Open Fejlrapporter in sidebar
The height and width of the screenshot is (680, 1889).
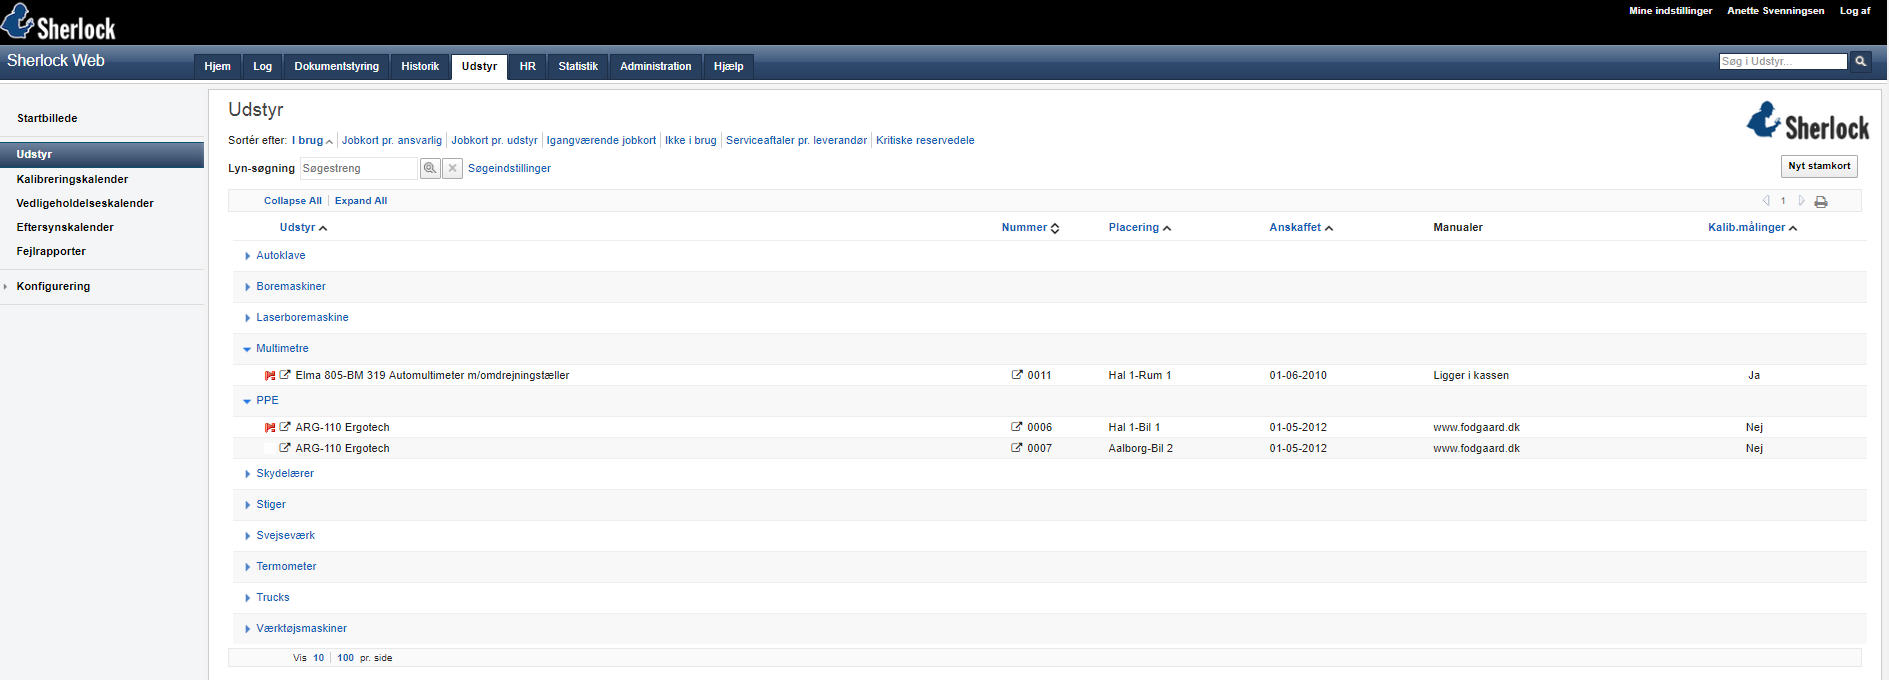pos(51,251)
